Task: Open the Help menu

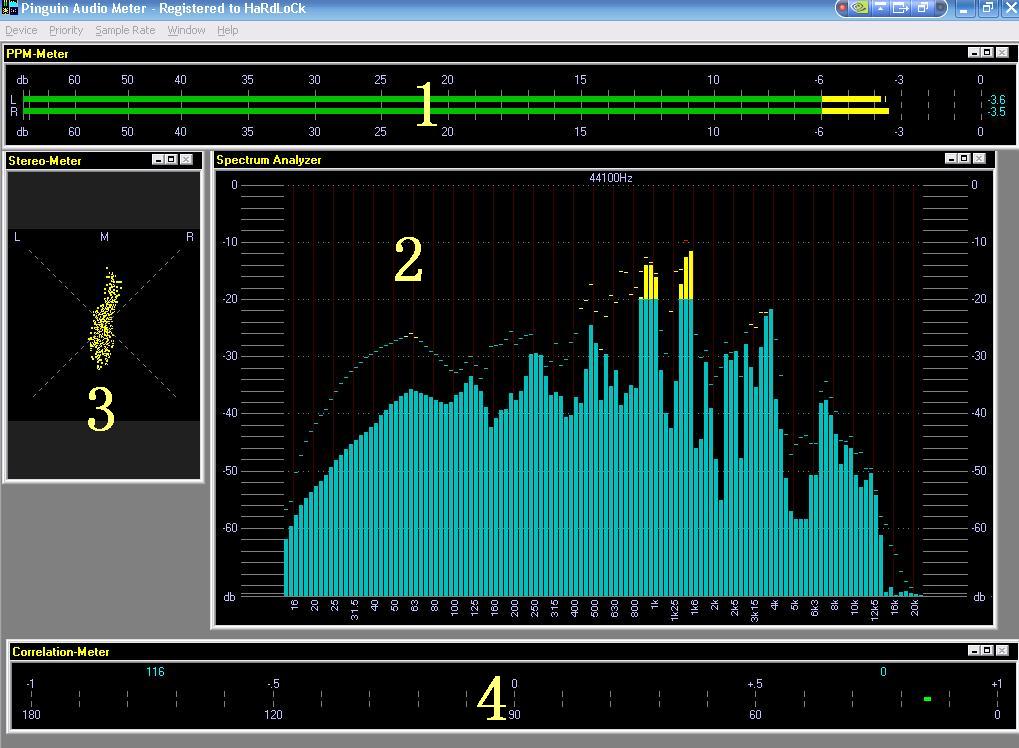Action: (x=227, y=31)
